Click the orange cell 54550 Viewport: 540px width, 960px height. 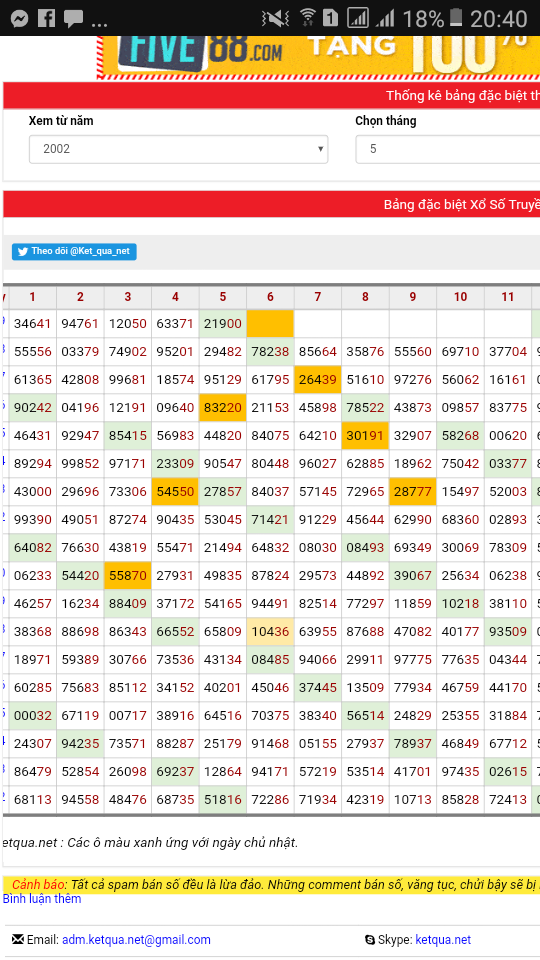coord(175,492)
